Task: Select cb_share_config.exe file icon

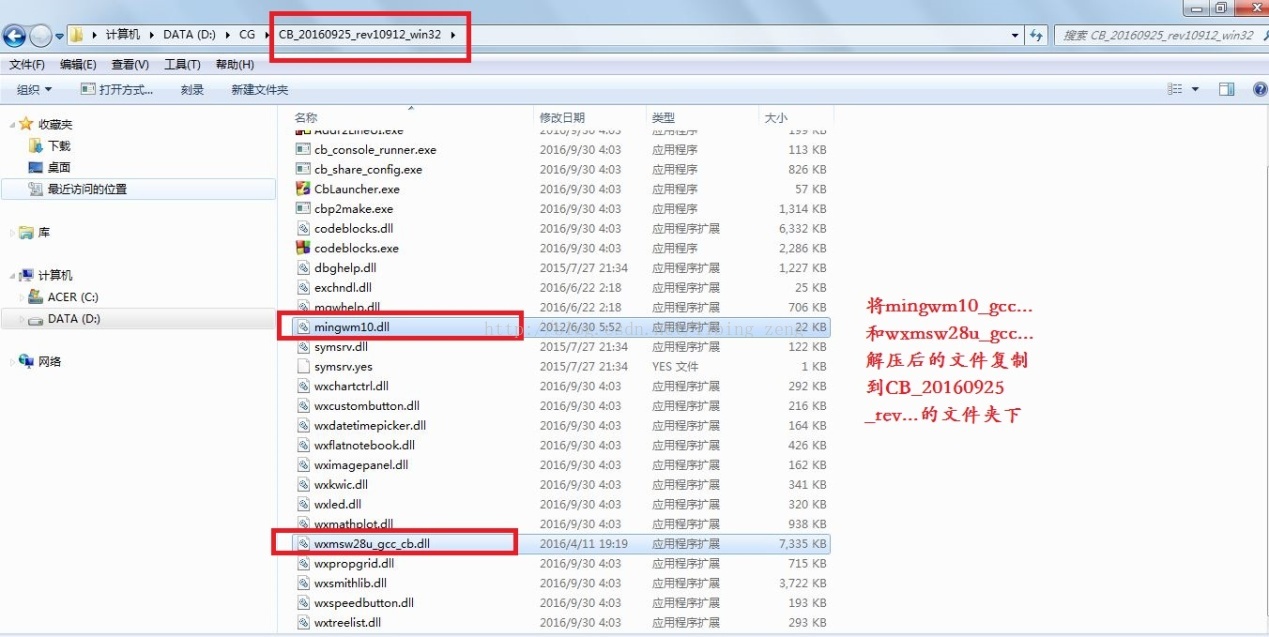Action: 304,169
